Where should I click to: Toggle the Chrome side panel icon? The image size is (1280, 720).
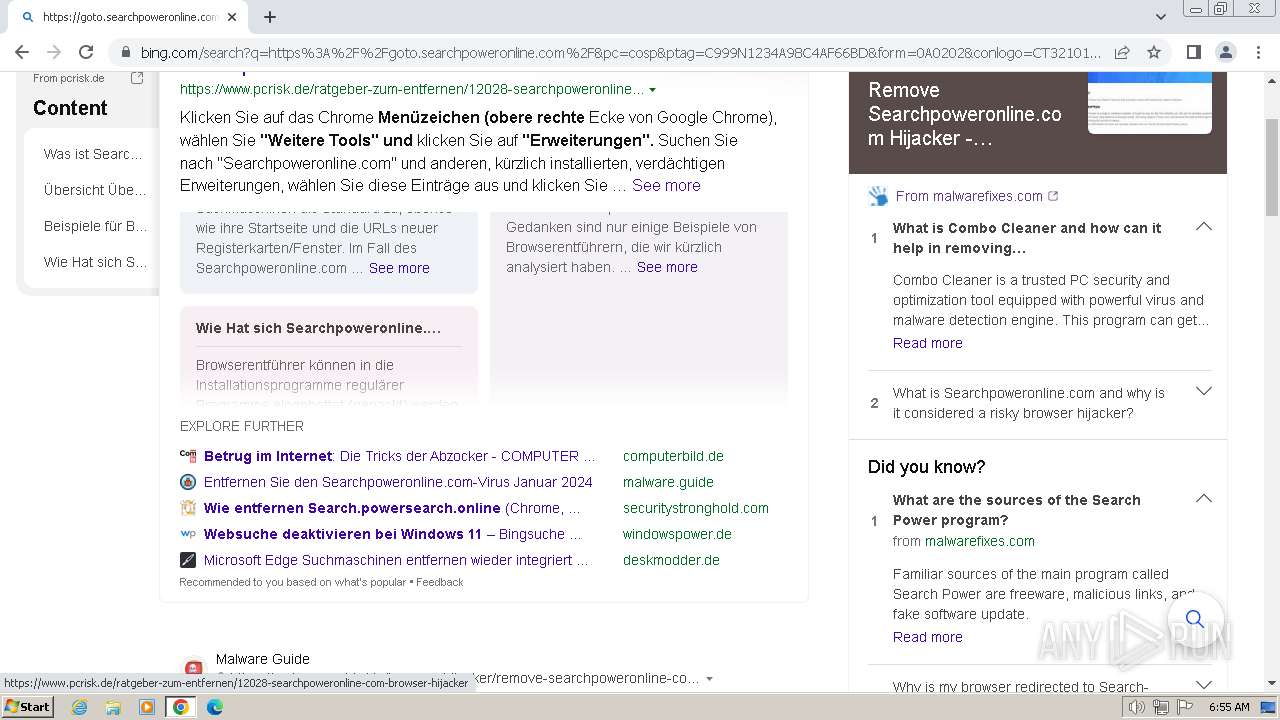coord(1193,52)
